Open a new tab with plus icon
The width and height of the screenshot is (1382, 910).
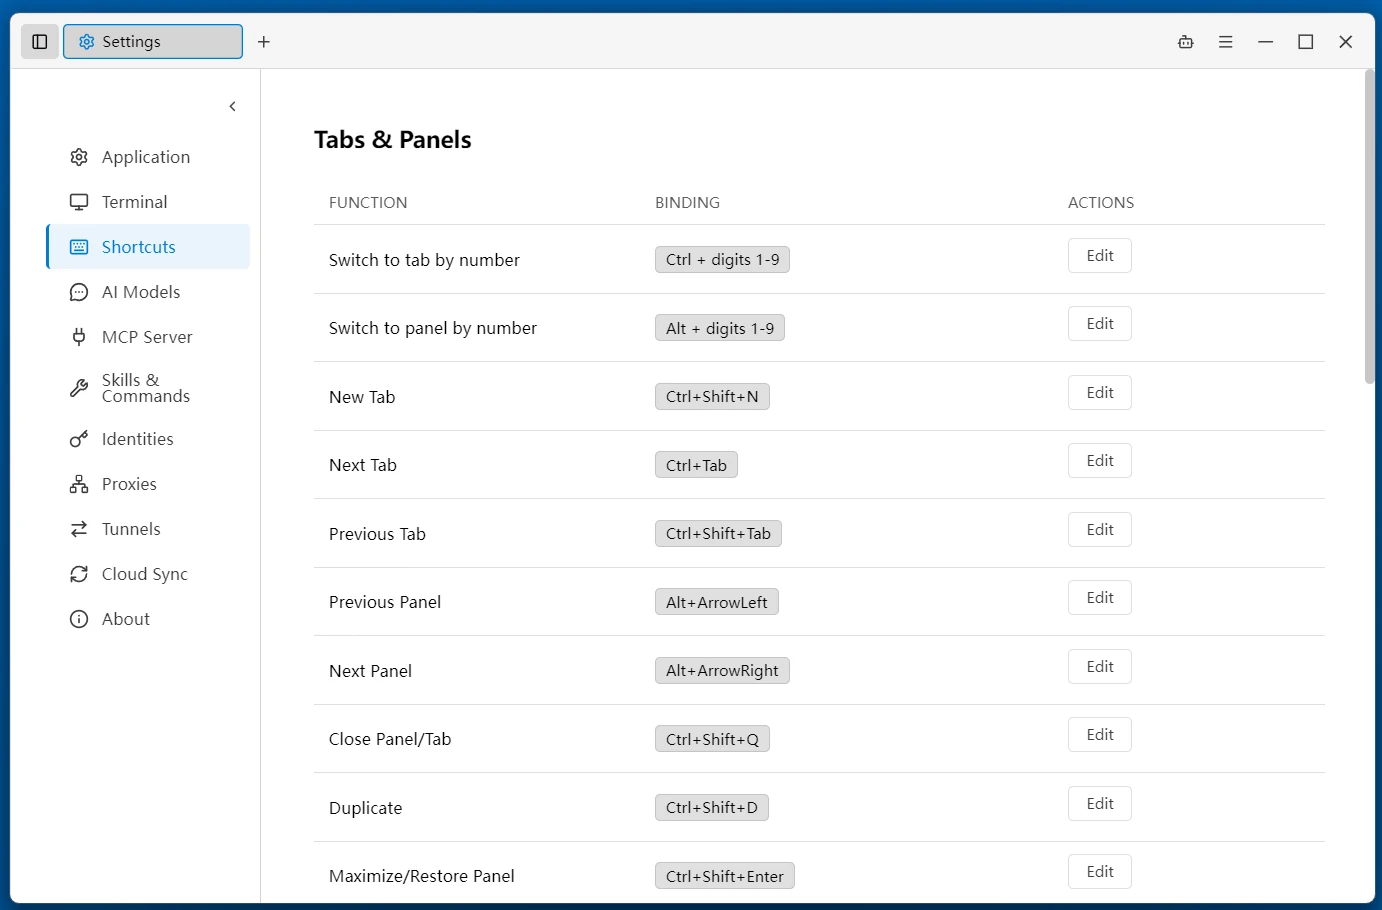click(264, 42)
